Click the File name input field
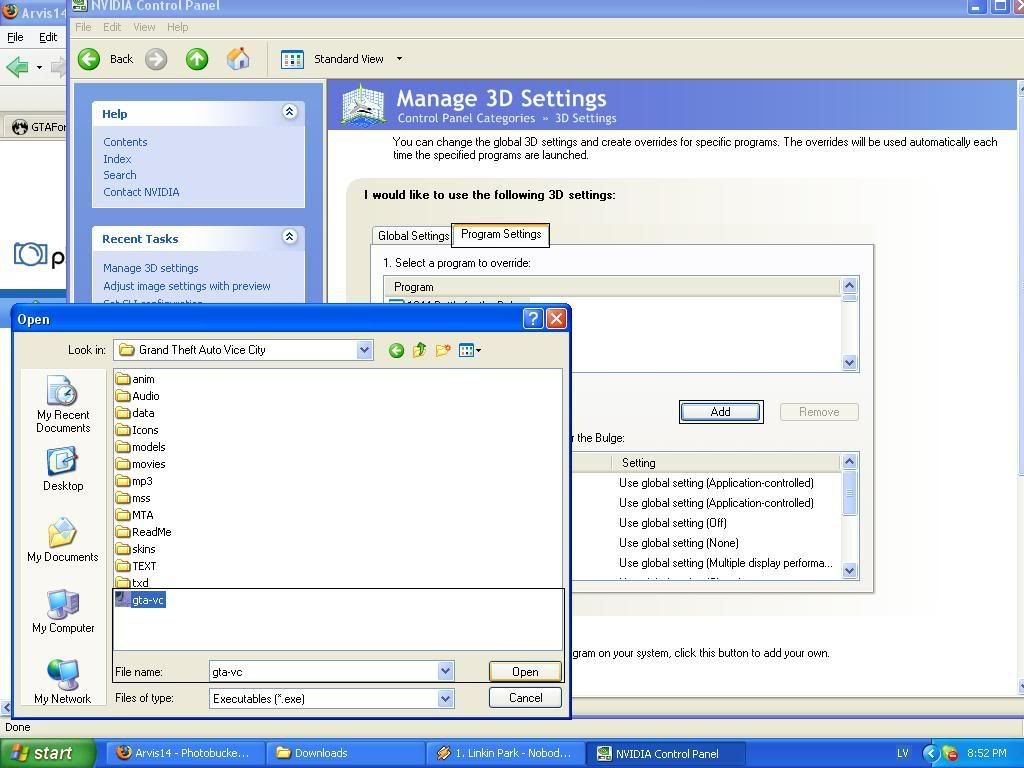 click(324, 671)
